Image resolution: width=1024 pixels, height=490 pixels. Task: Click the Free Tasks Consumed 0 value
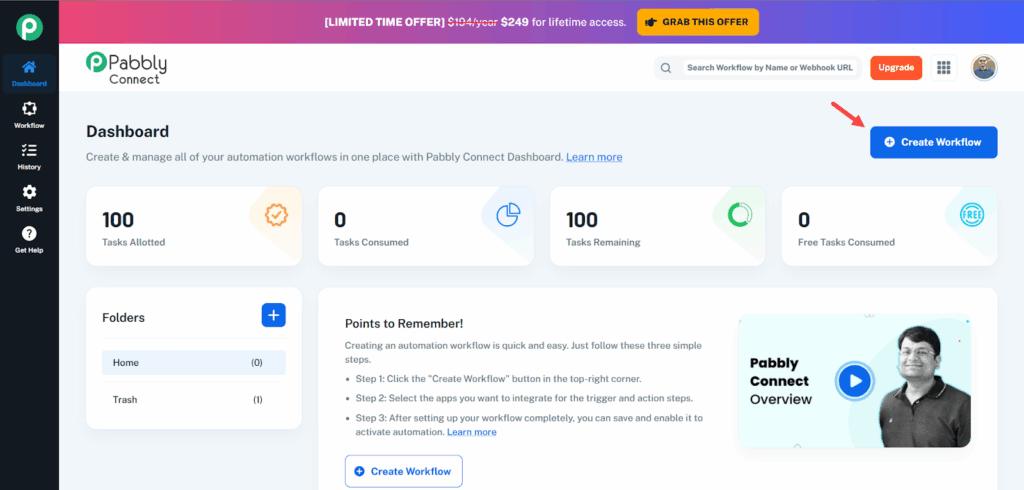pos(804,220)
